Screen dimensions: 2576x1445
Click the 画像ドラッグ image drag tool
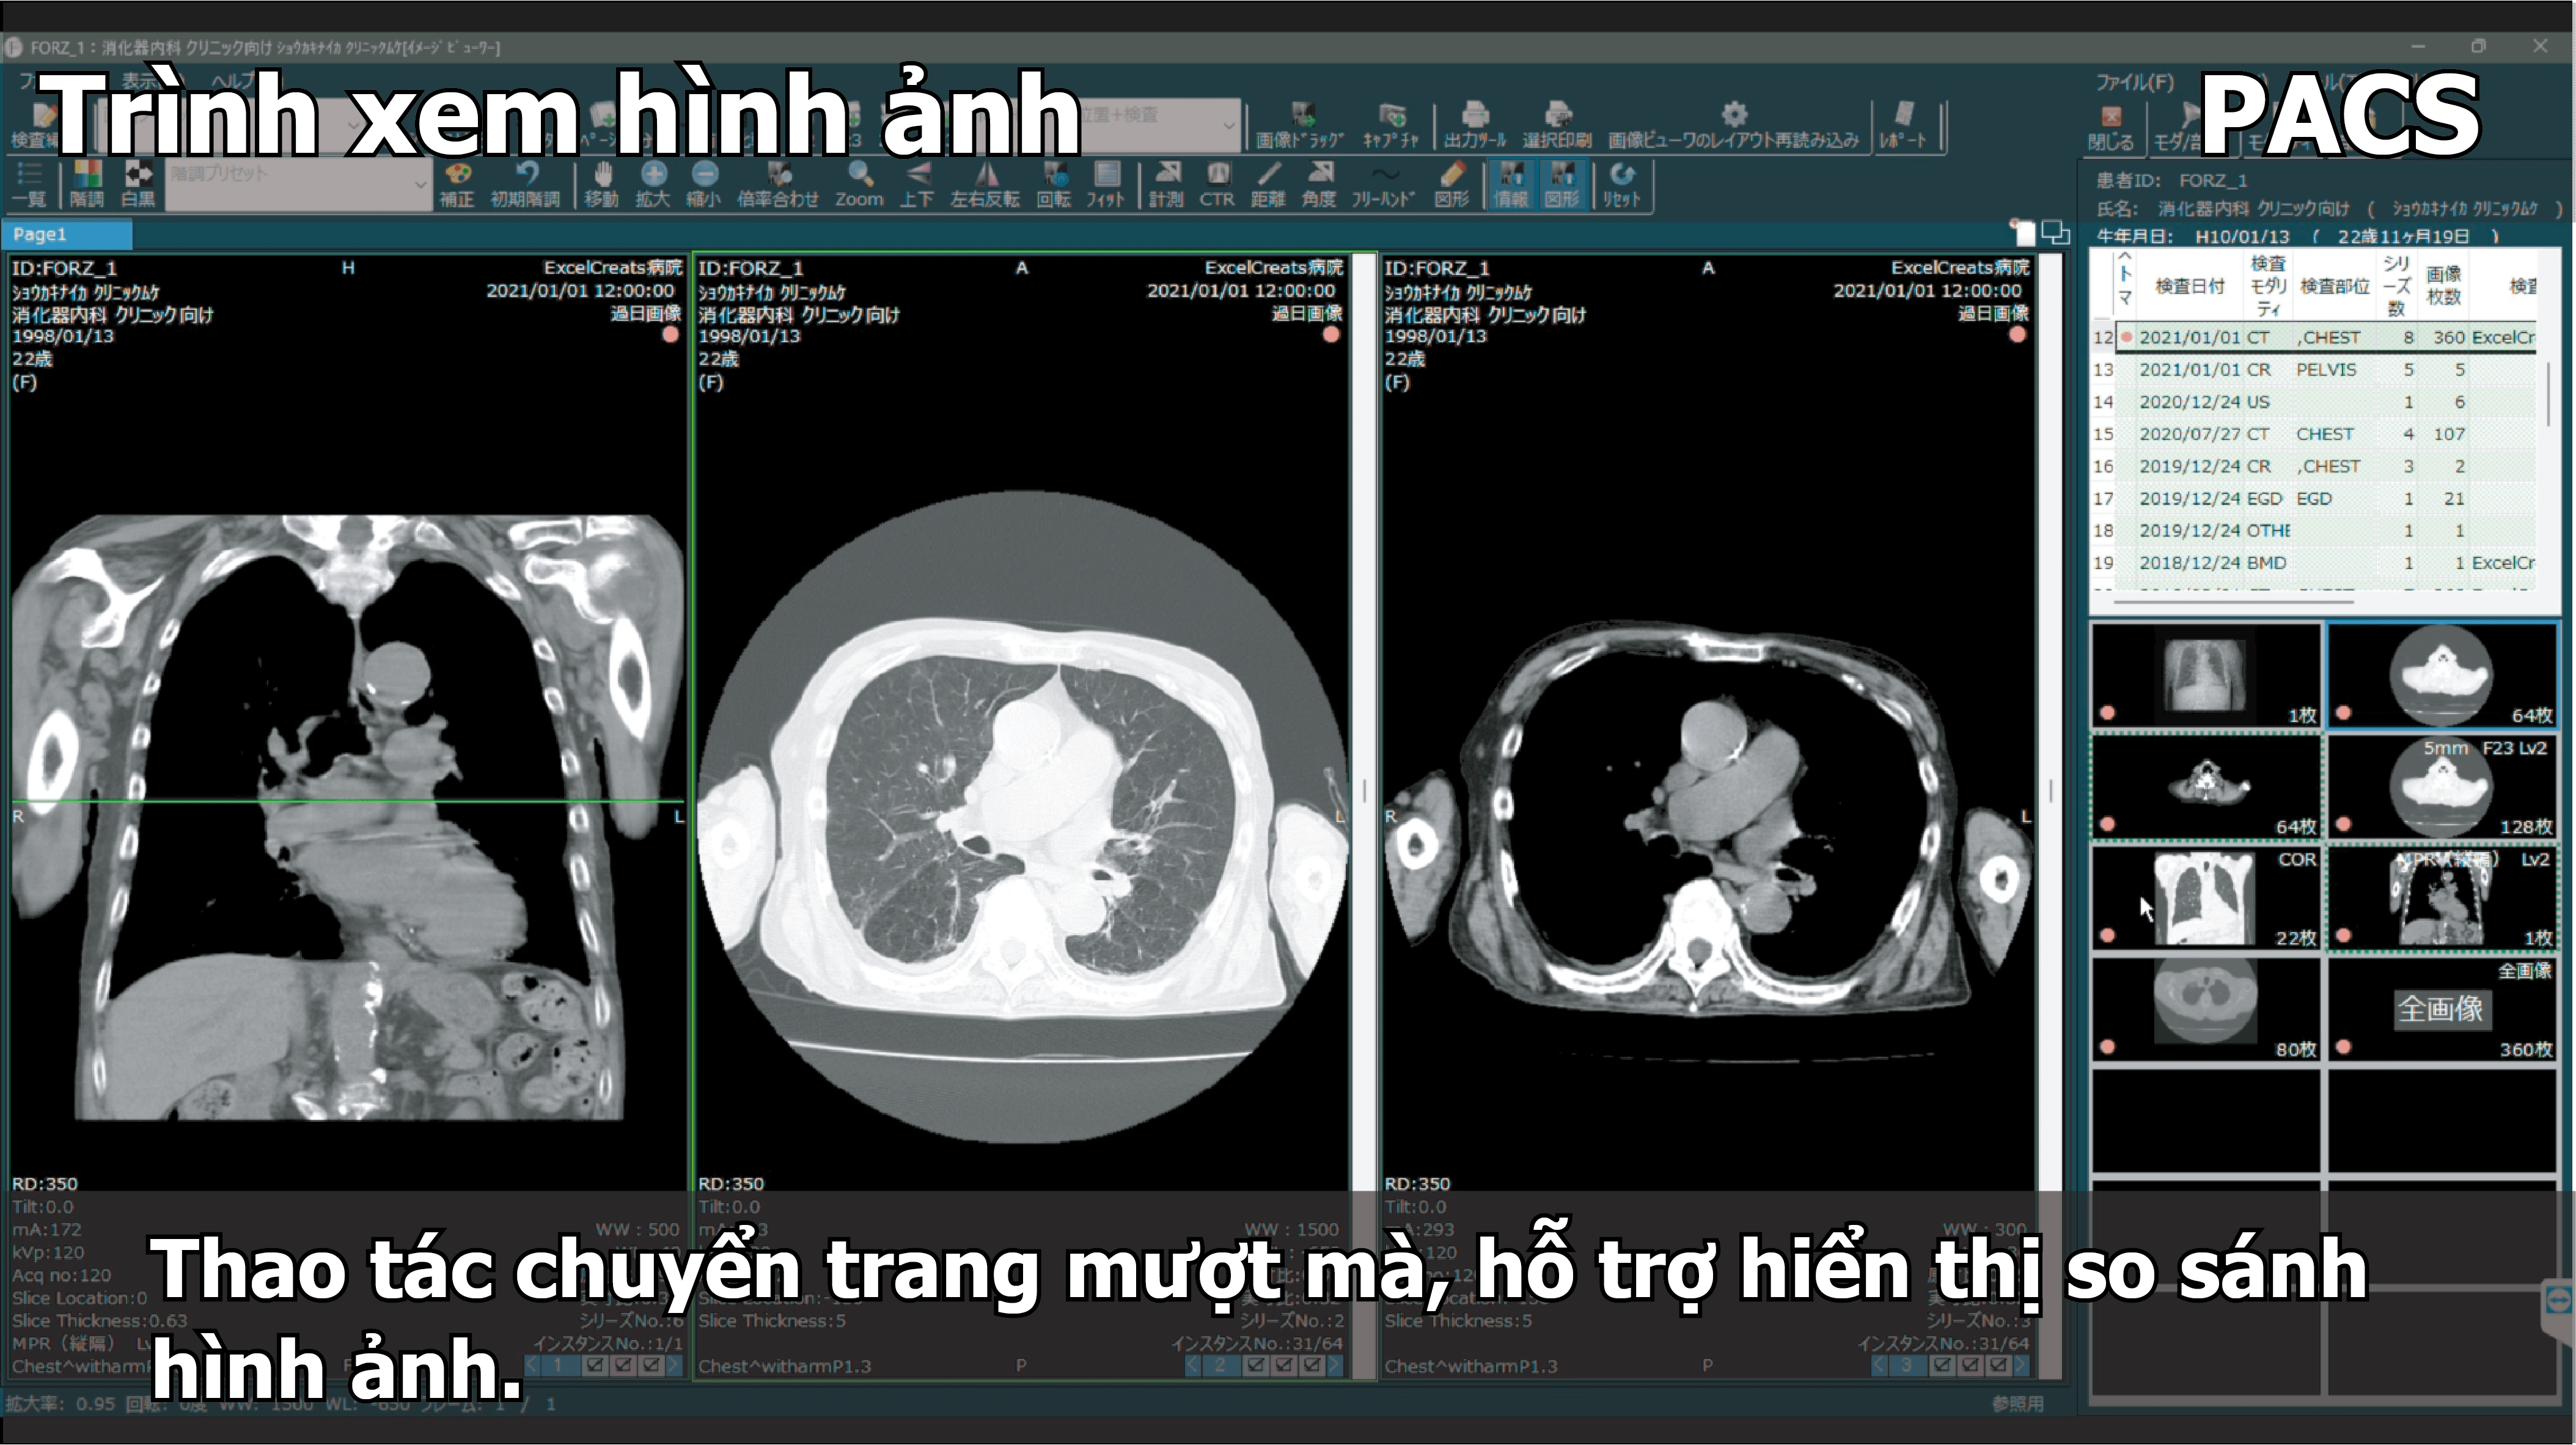click(x=1301, y=126)
